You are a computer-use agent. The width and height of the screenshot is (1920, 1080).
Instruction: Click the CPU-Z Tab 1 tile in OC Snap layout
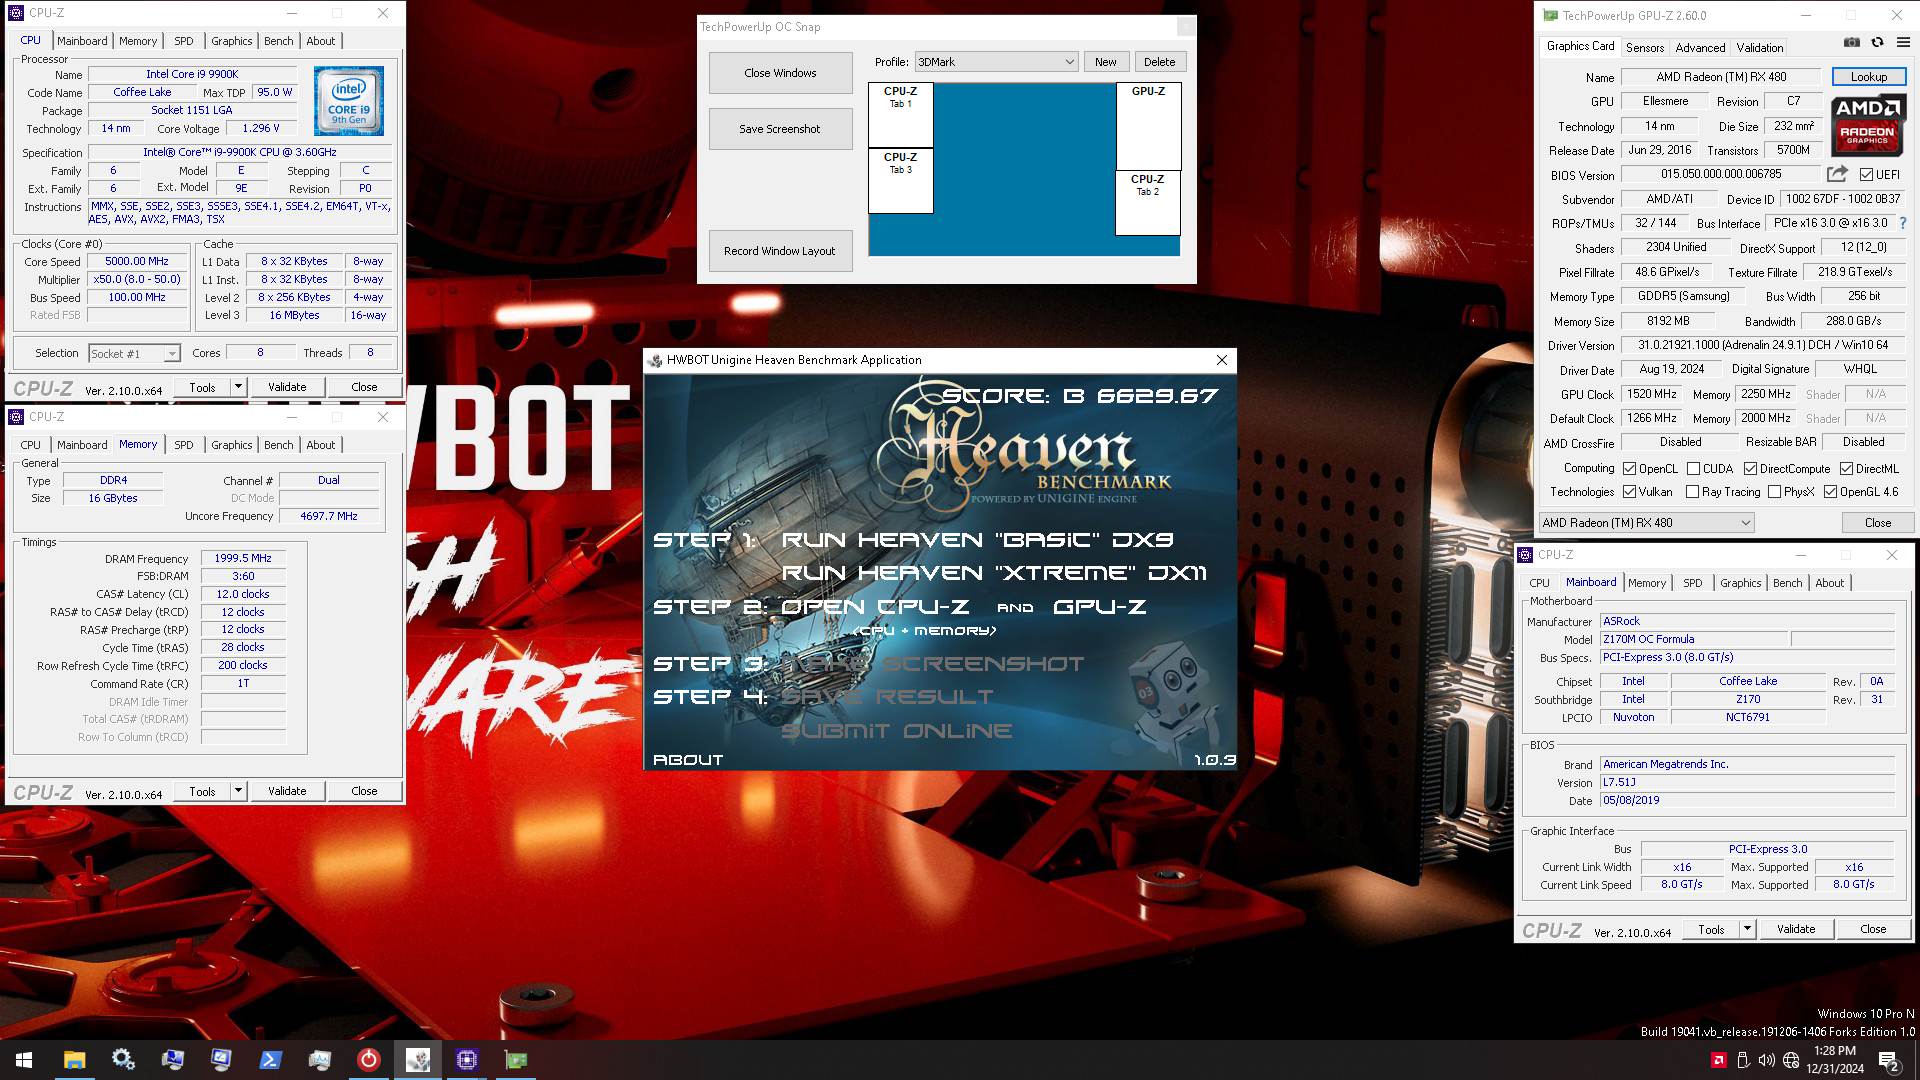tap(900, 115)
